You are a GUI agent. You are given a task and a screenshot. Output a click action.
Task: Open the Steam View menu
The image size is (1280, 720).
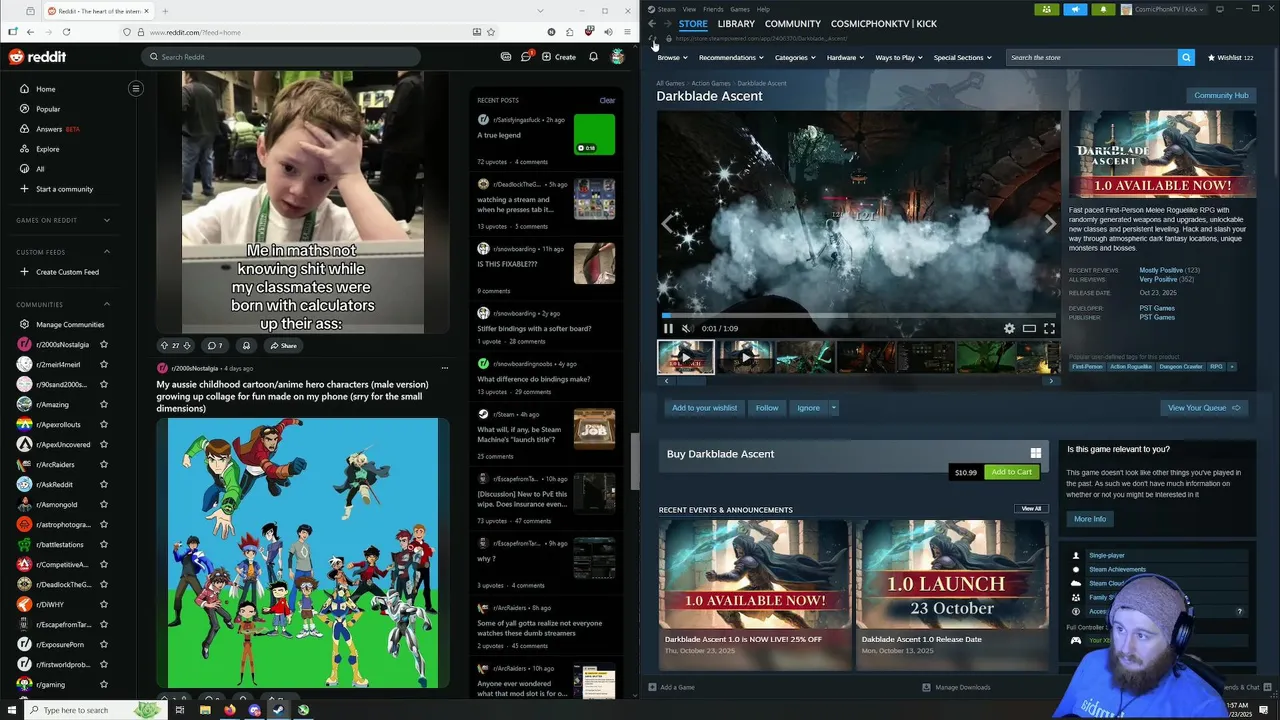(x=689, y=9)
